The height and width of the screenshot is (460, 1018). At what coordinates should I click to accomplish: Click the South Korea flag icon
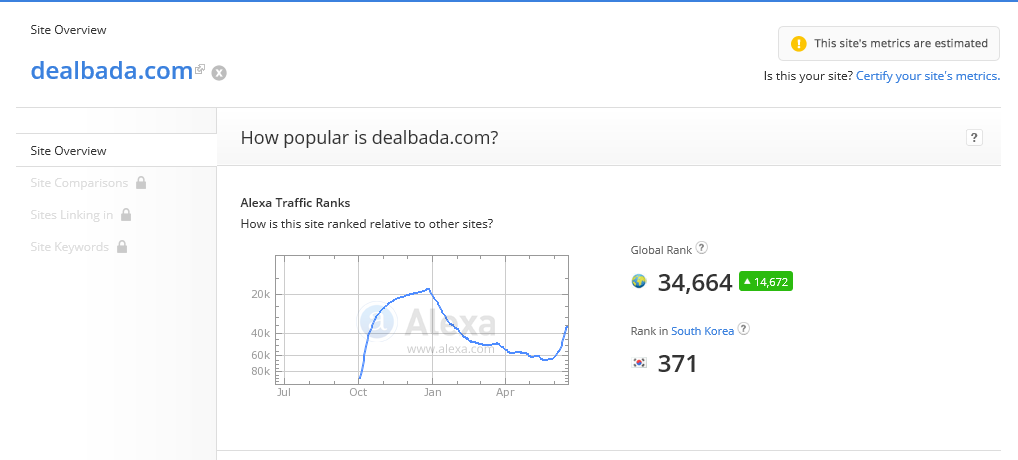pos(639,363)
